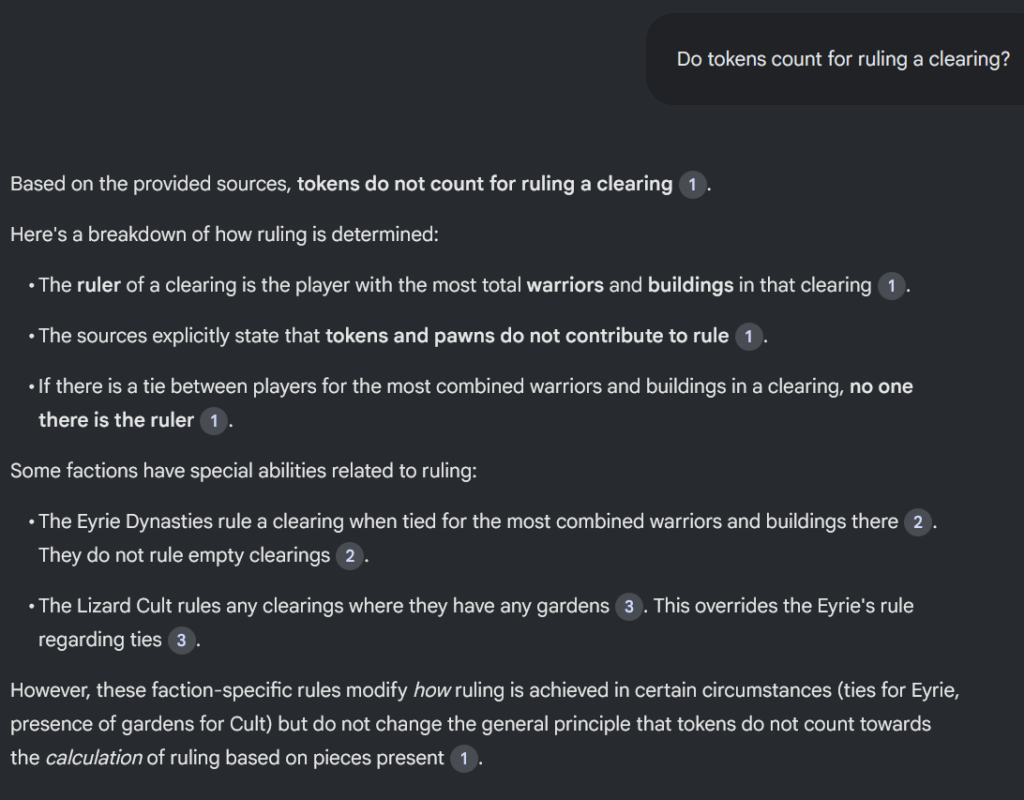1024x800 pixels.
Task: Open citation 1 after 'there is the ruler'
Action: [214, 421]
